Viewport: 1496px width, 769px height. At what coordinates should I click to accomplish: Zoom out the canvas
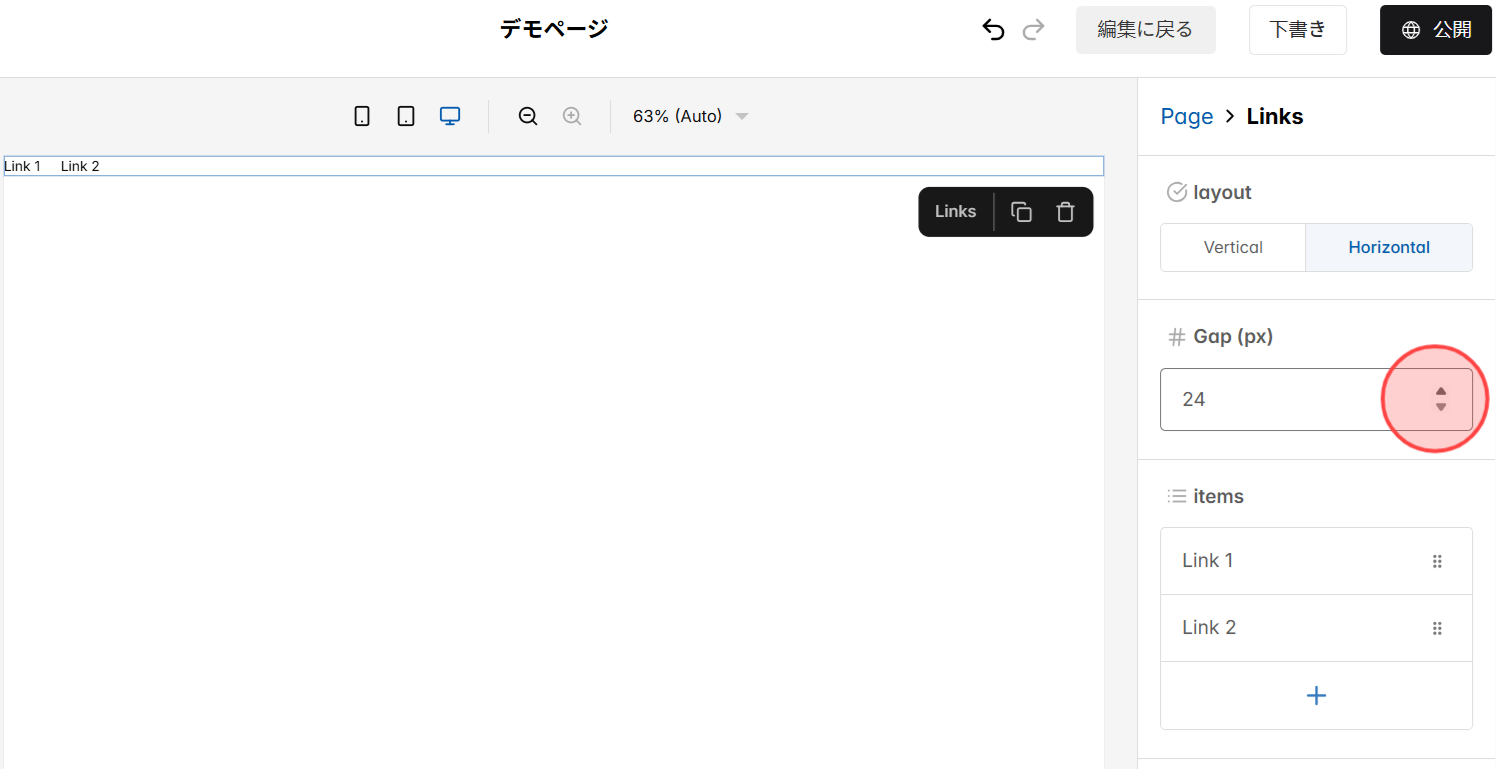point(527,116)
